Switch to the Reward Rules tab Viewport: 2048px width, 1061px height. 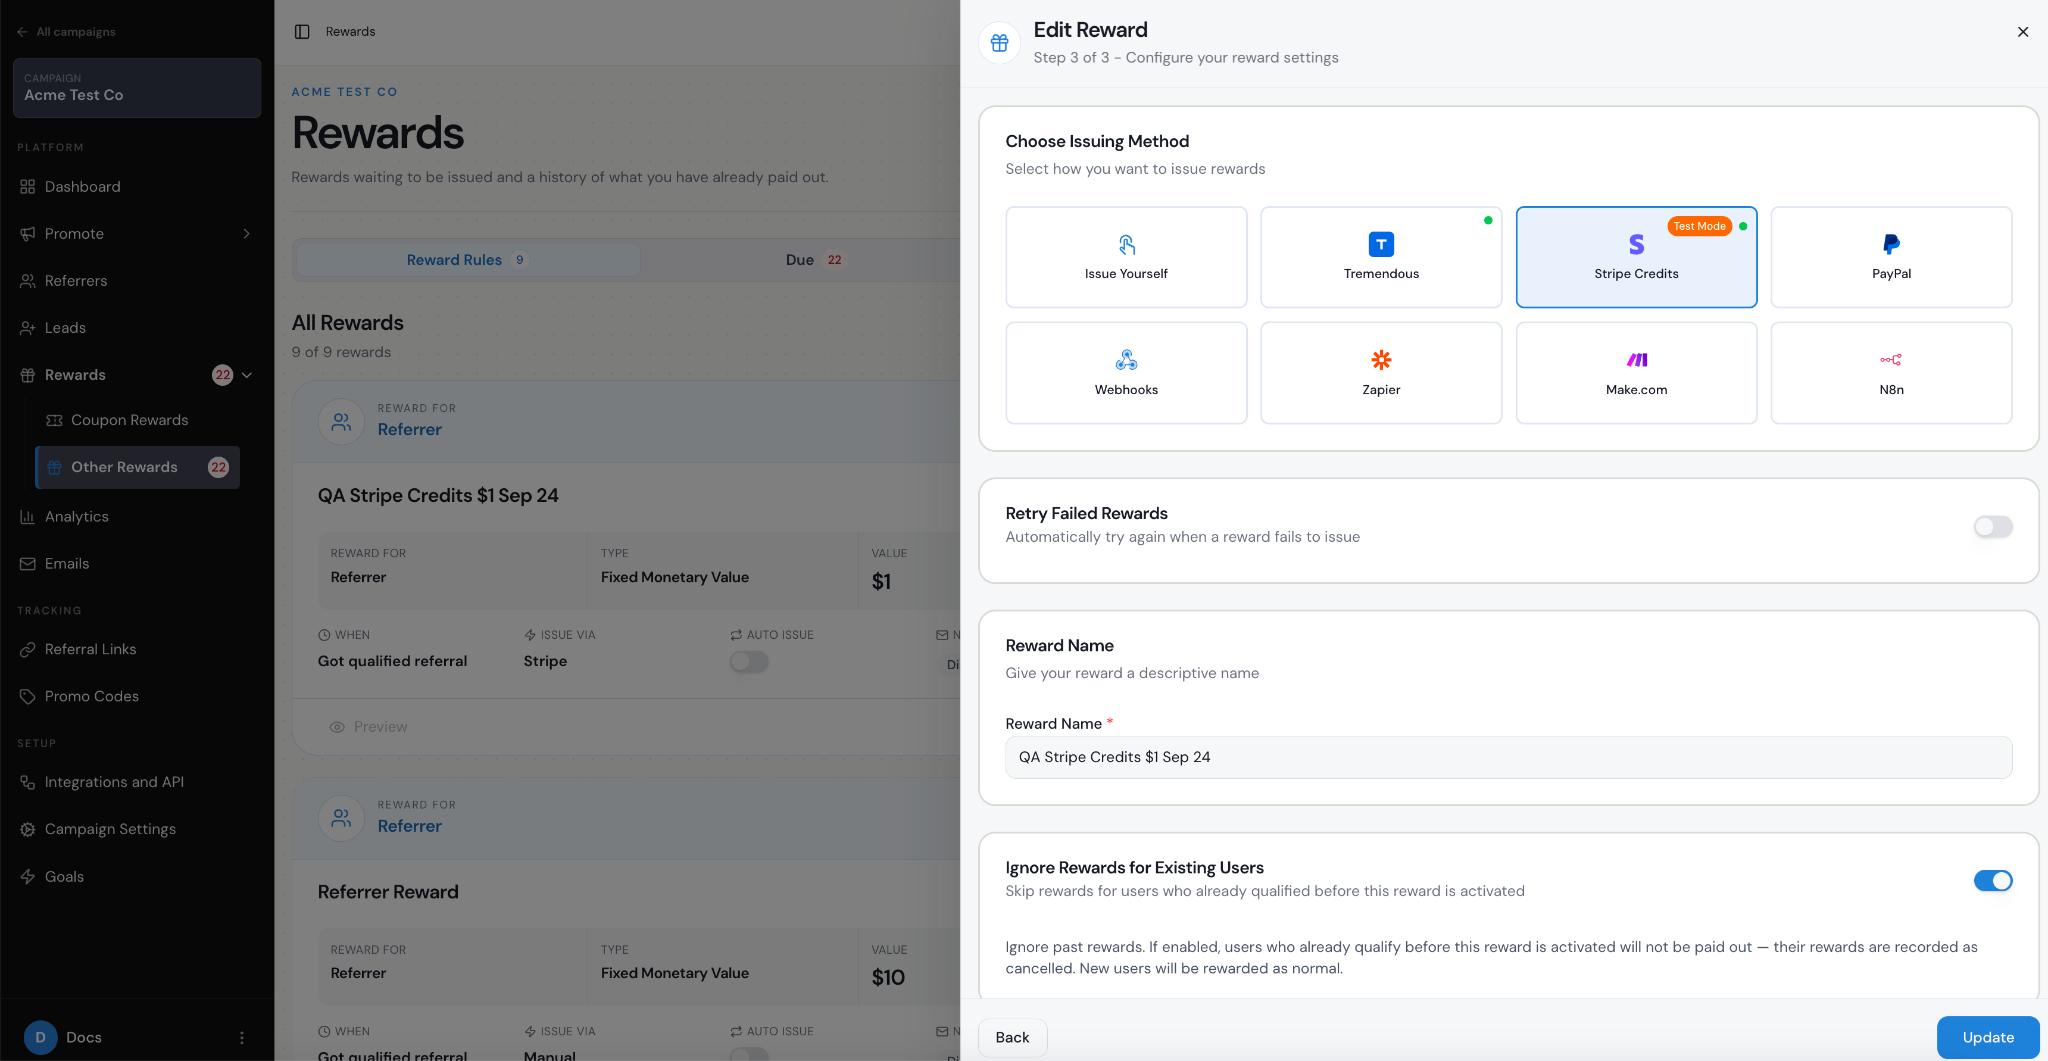tap(468, 260)
